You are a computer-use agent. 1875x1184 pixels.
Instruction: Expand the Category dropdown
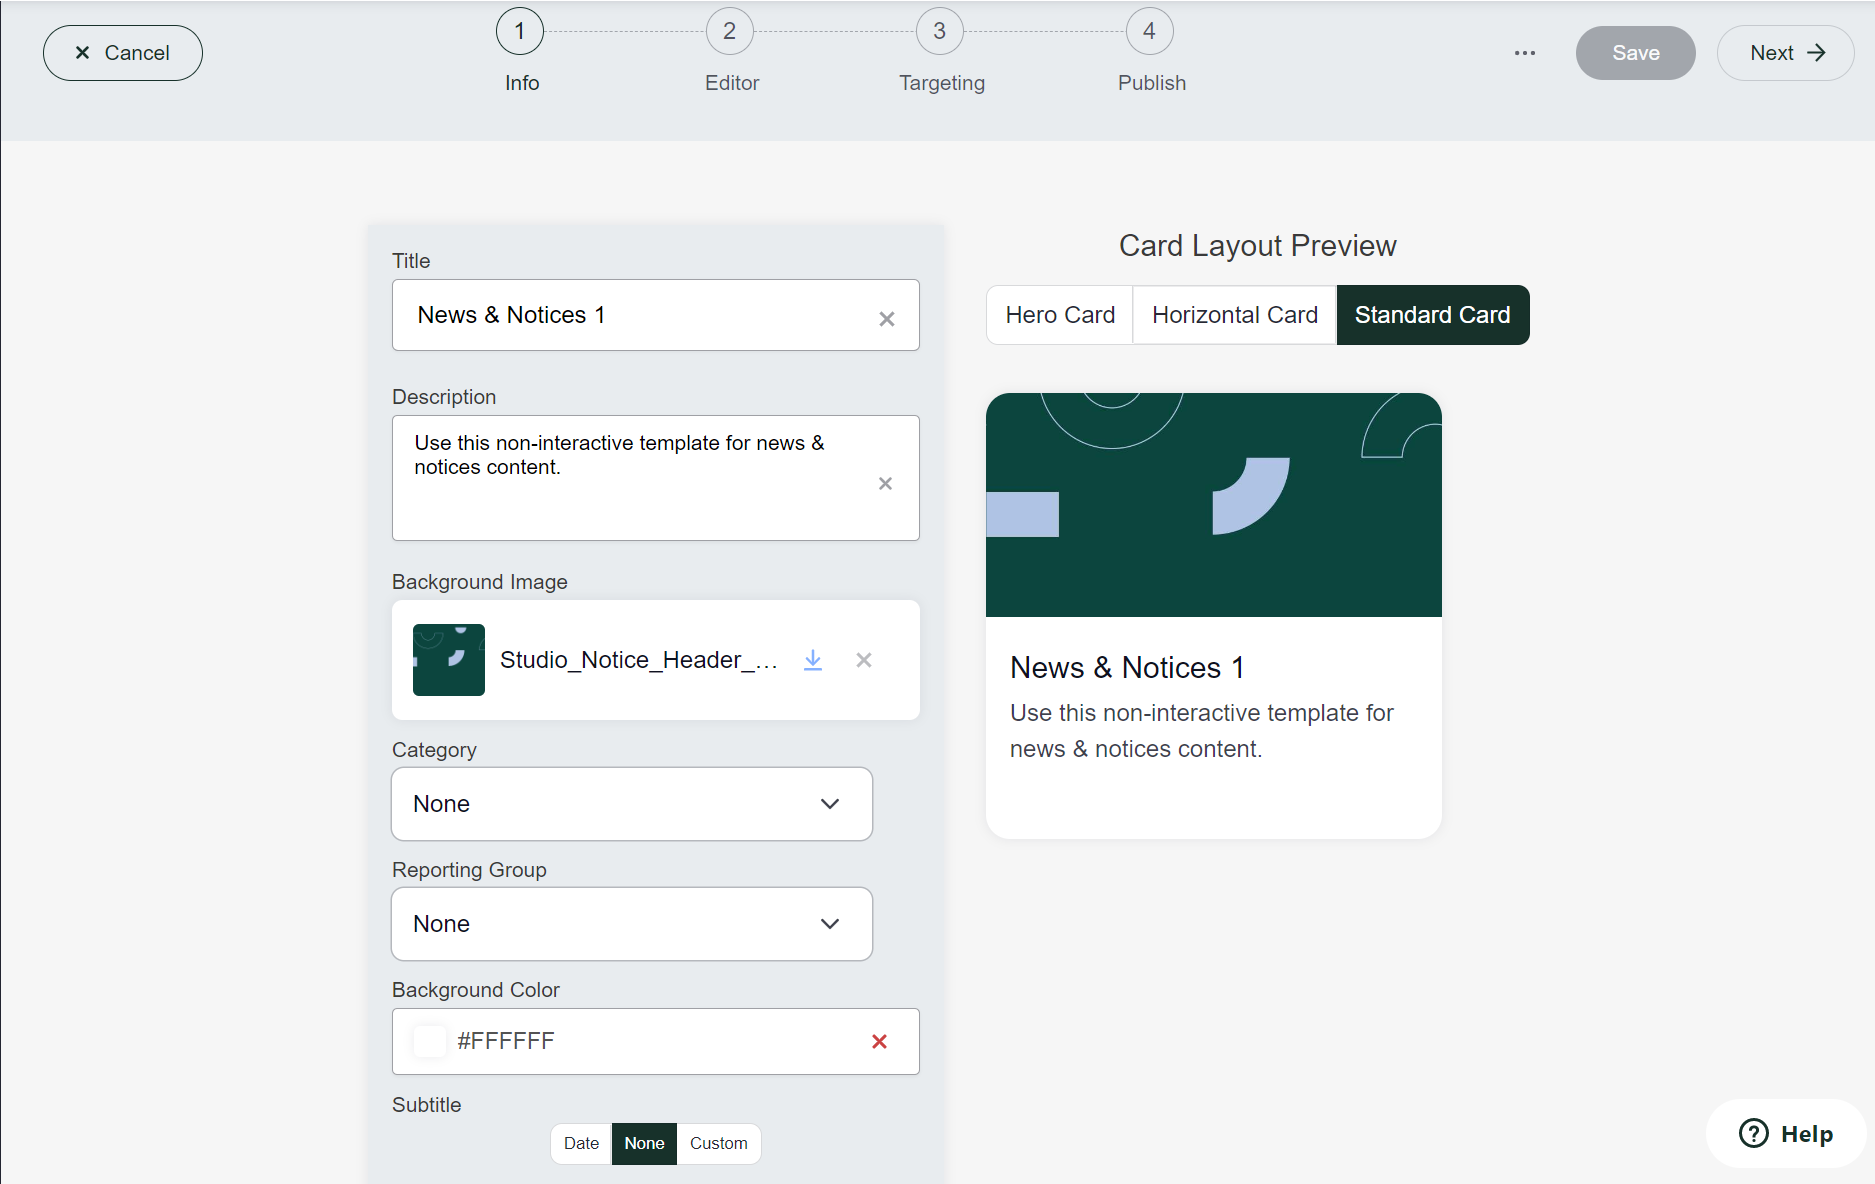(631, 804)
